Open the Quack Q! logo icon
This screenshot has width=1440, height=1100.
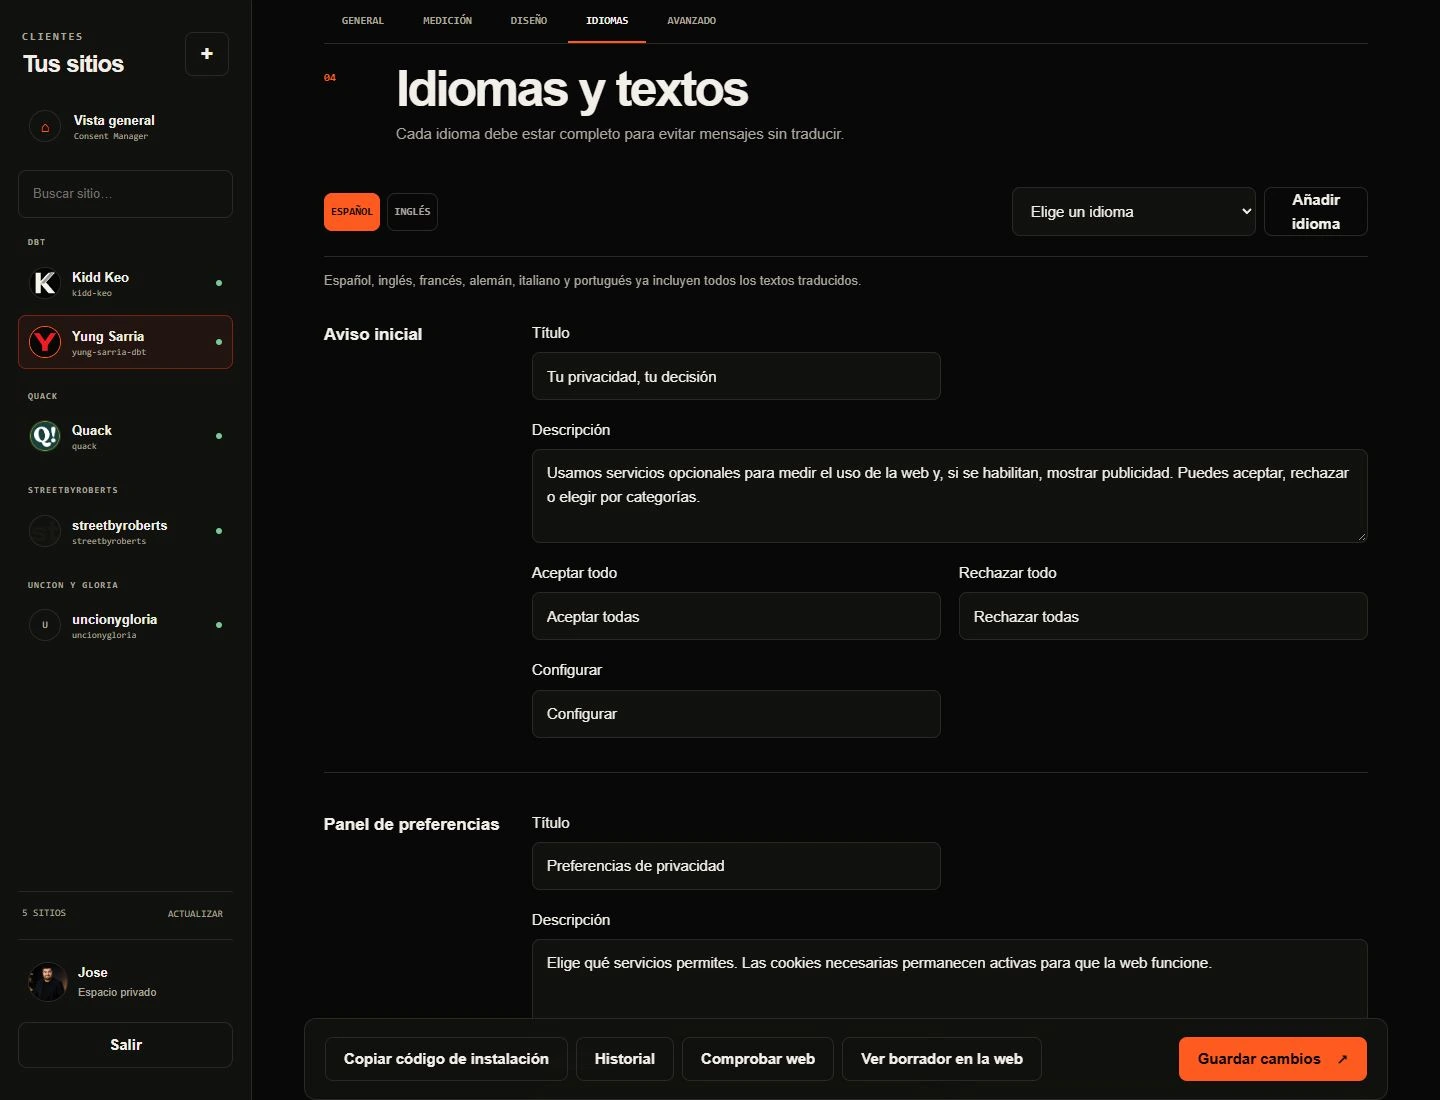[x=45, y=436]
